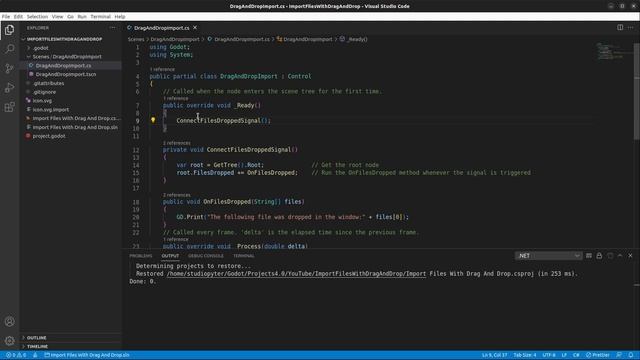Click the Split Editor Right icon
Screen dimensions: 640x360
(x=620, y=27)
